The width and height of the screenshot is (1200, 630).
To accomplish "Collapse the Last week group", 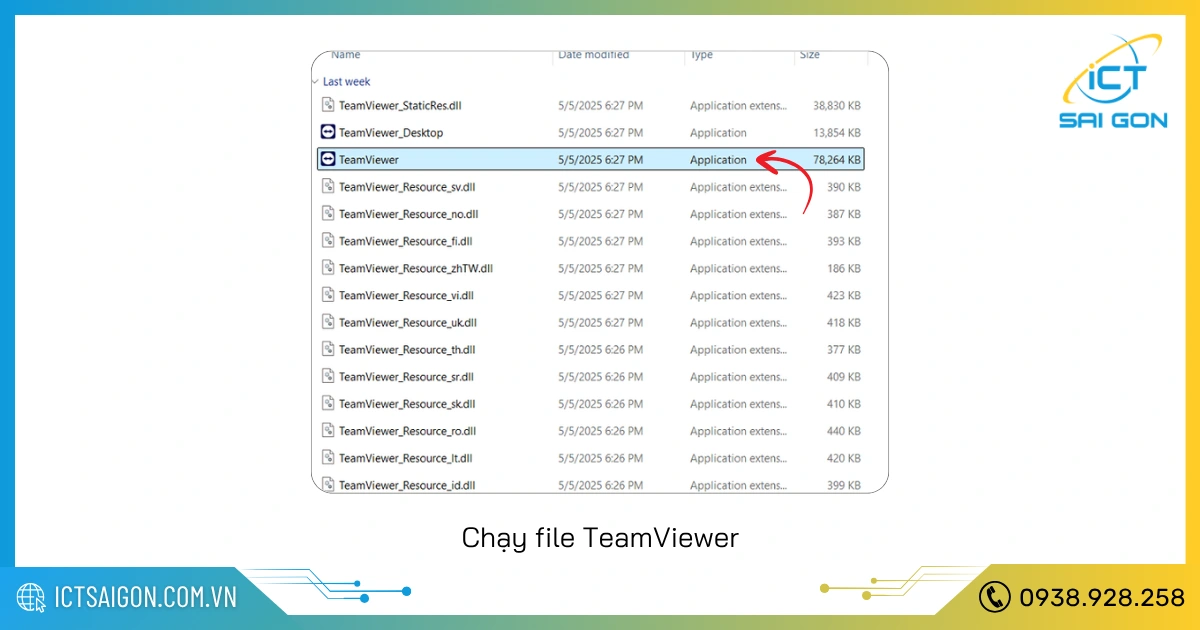I will [316, 81].
